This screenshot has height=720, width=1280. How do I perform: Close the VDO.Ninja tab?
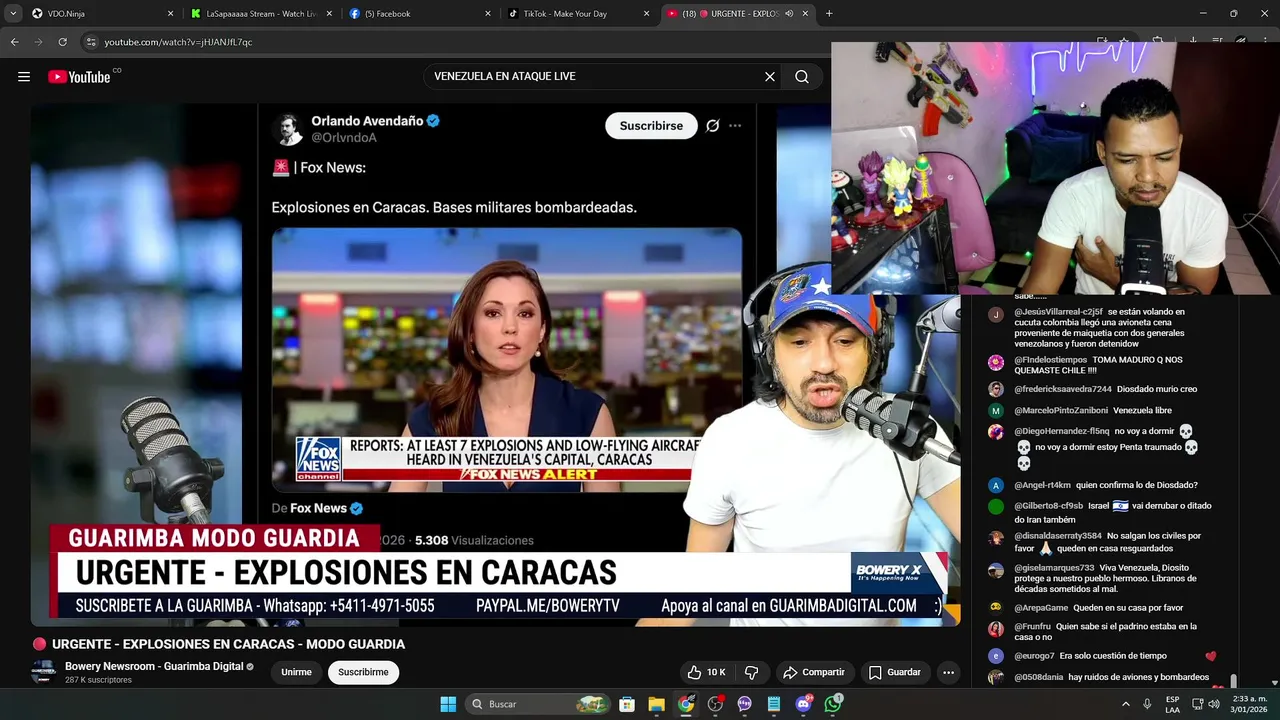170,14
